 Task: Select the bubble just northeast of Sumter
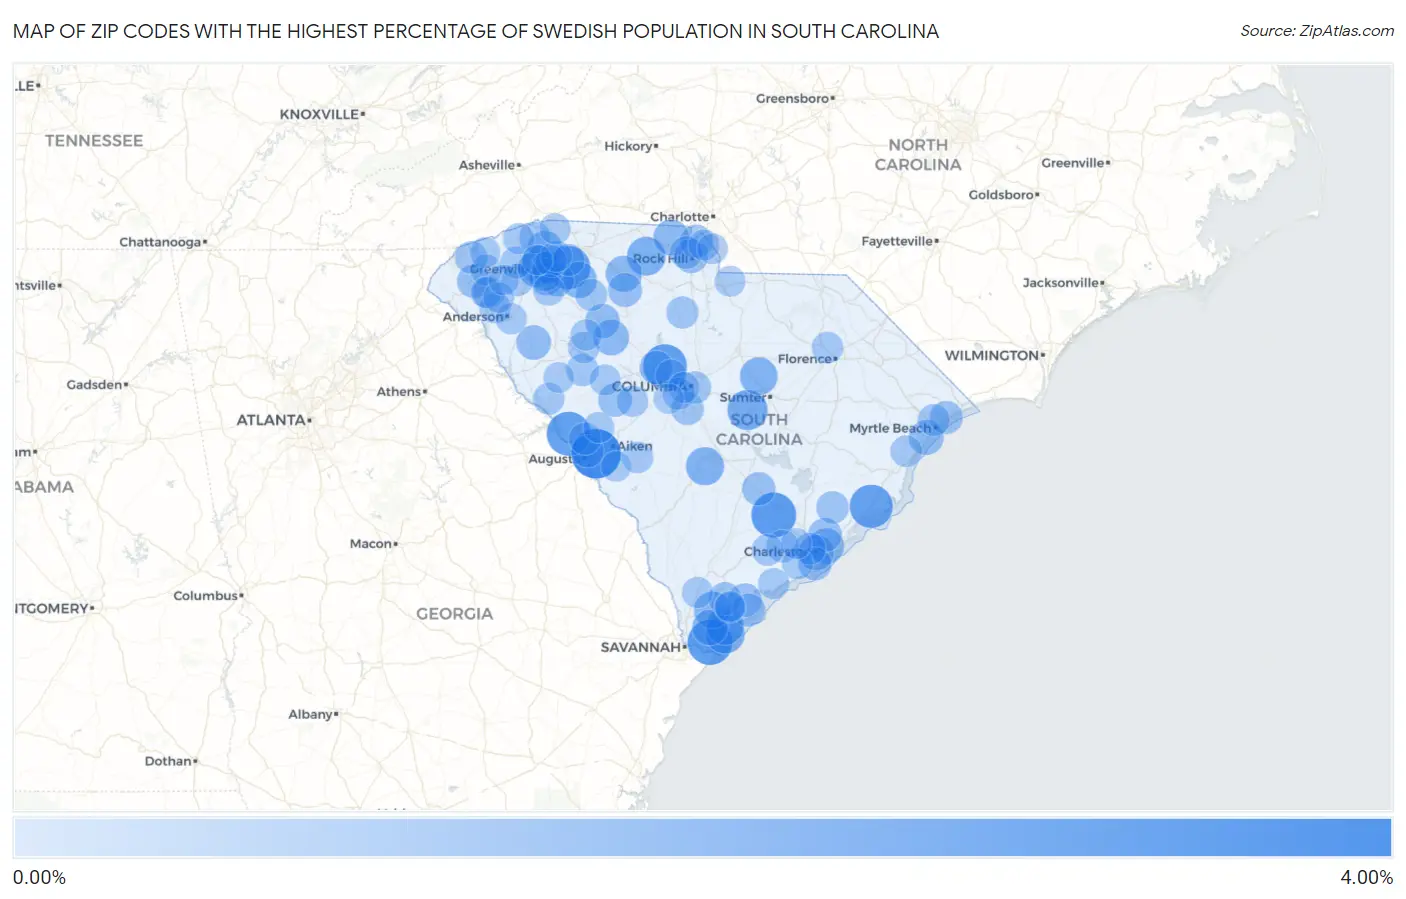758,376
